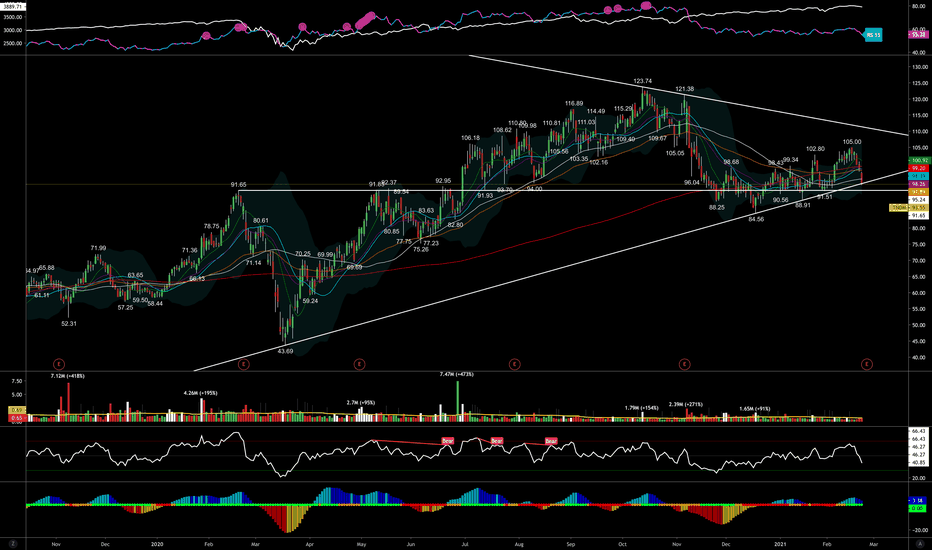The height and width of the screenshot is (550, 932).
Task: Open the earnings E marker above May 2020
Action: coord(359,364)
